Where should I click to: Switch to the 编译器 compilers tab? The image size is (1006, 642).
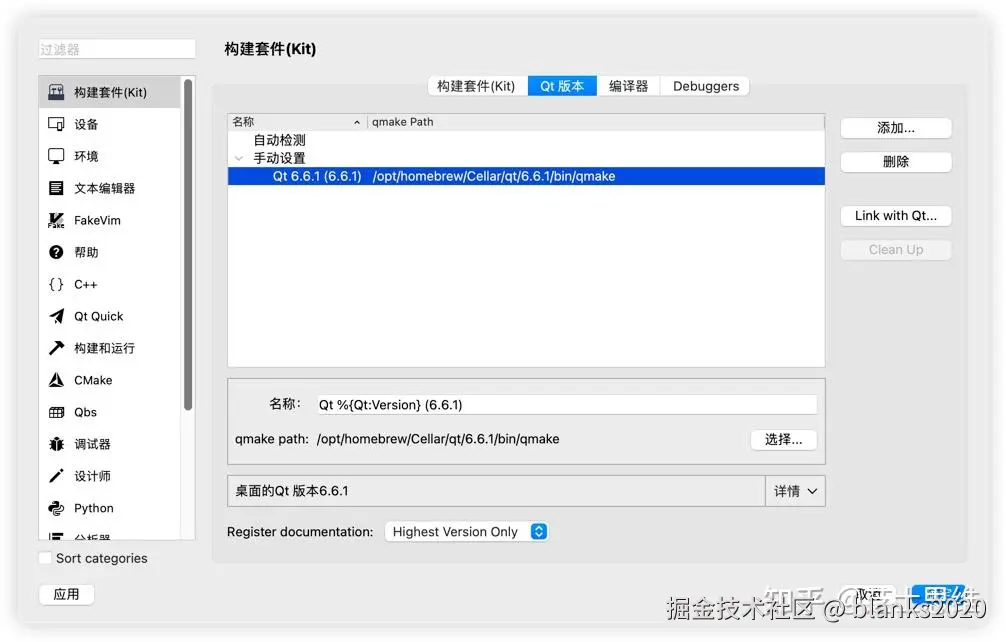point(628,86)
